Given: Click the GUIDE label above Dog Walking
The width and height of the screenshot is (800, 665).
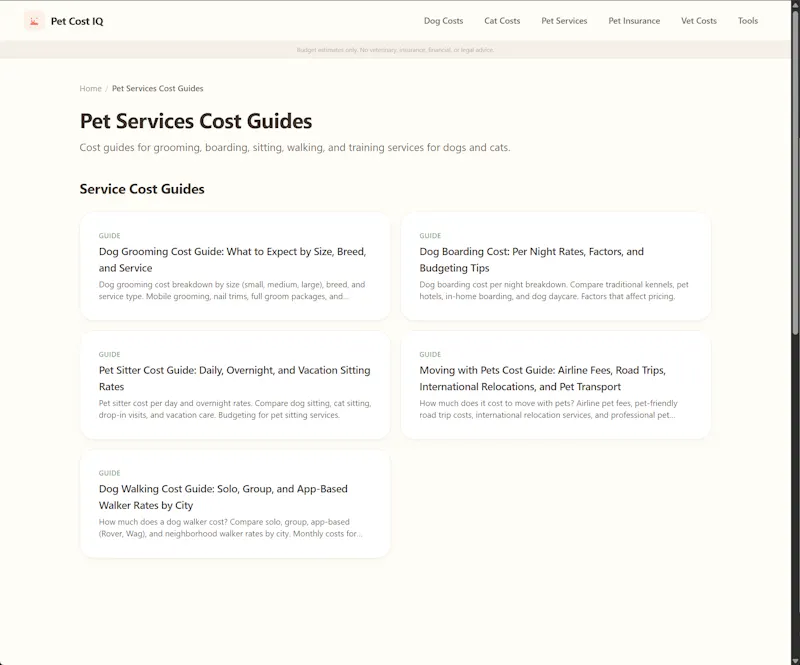Looking at the screenshot, I should click(x=110, y=473).
